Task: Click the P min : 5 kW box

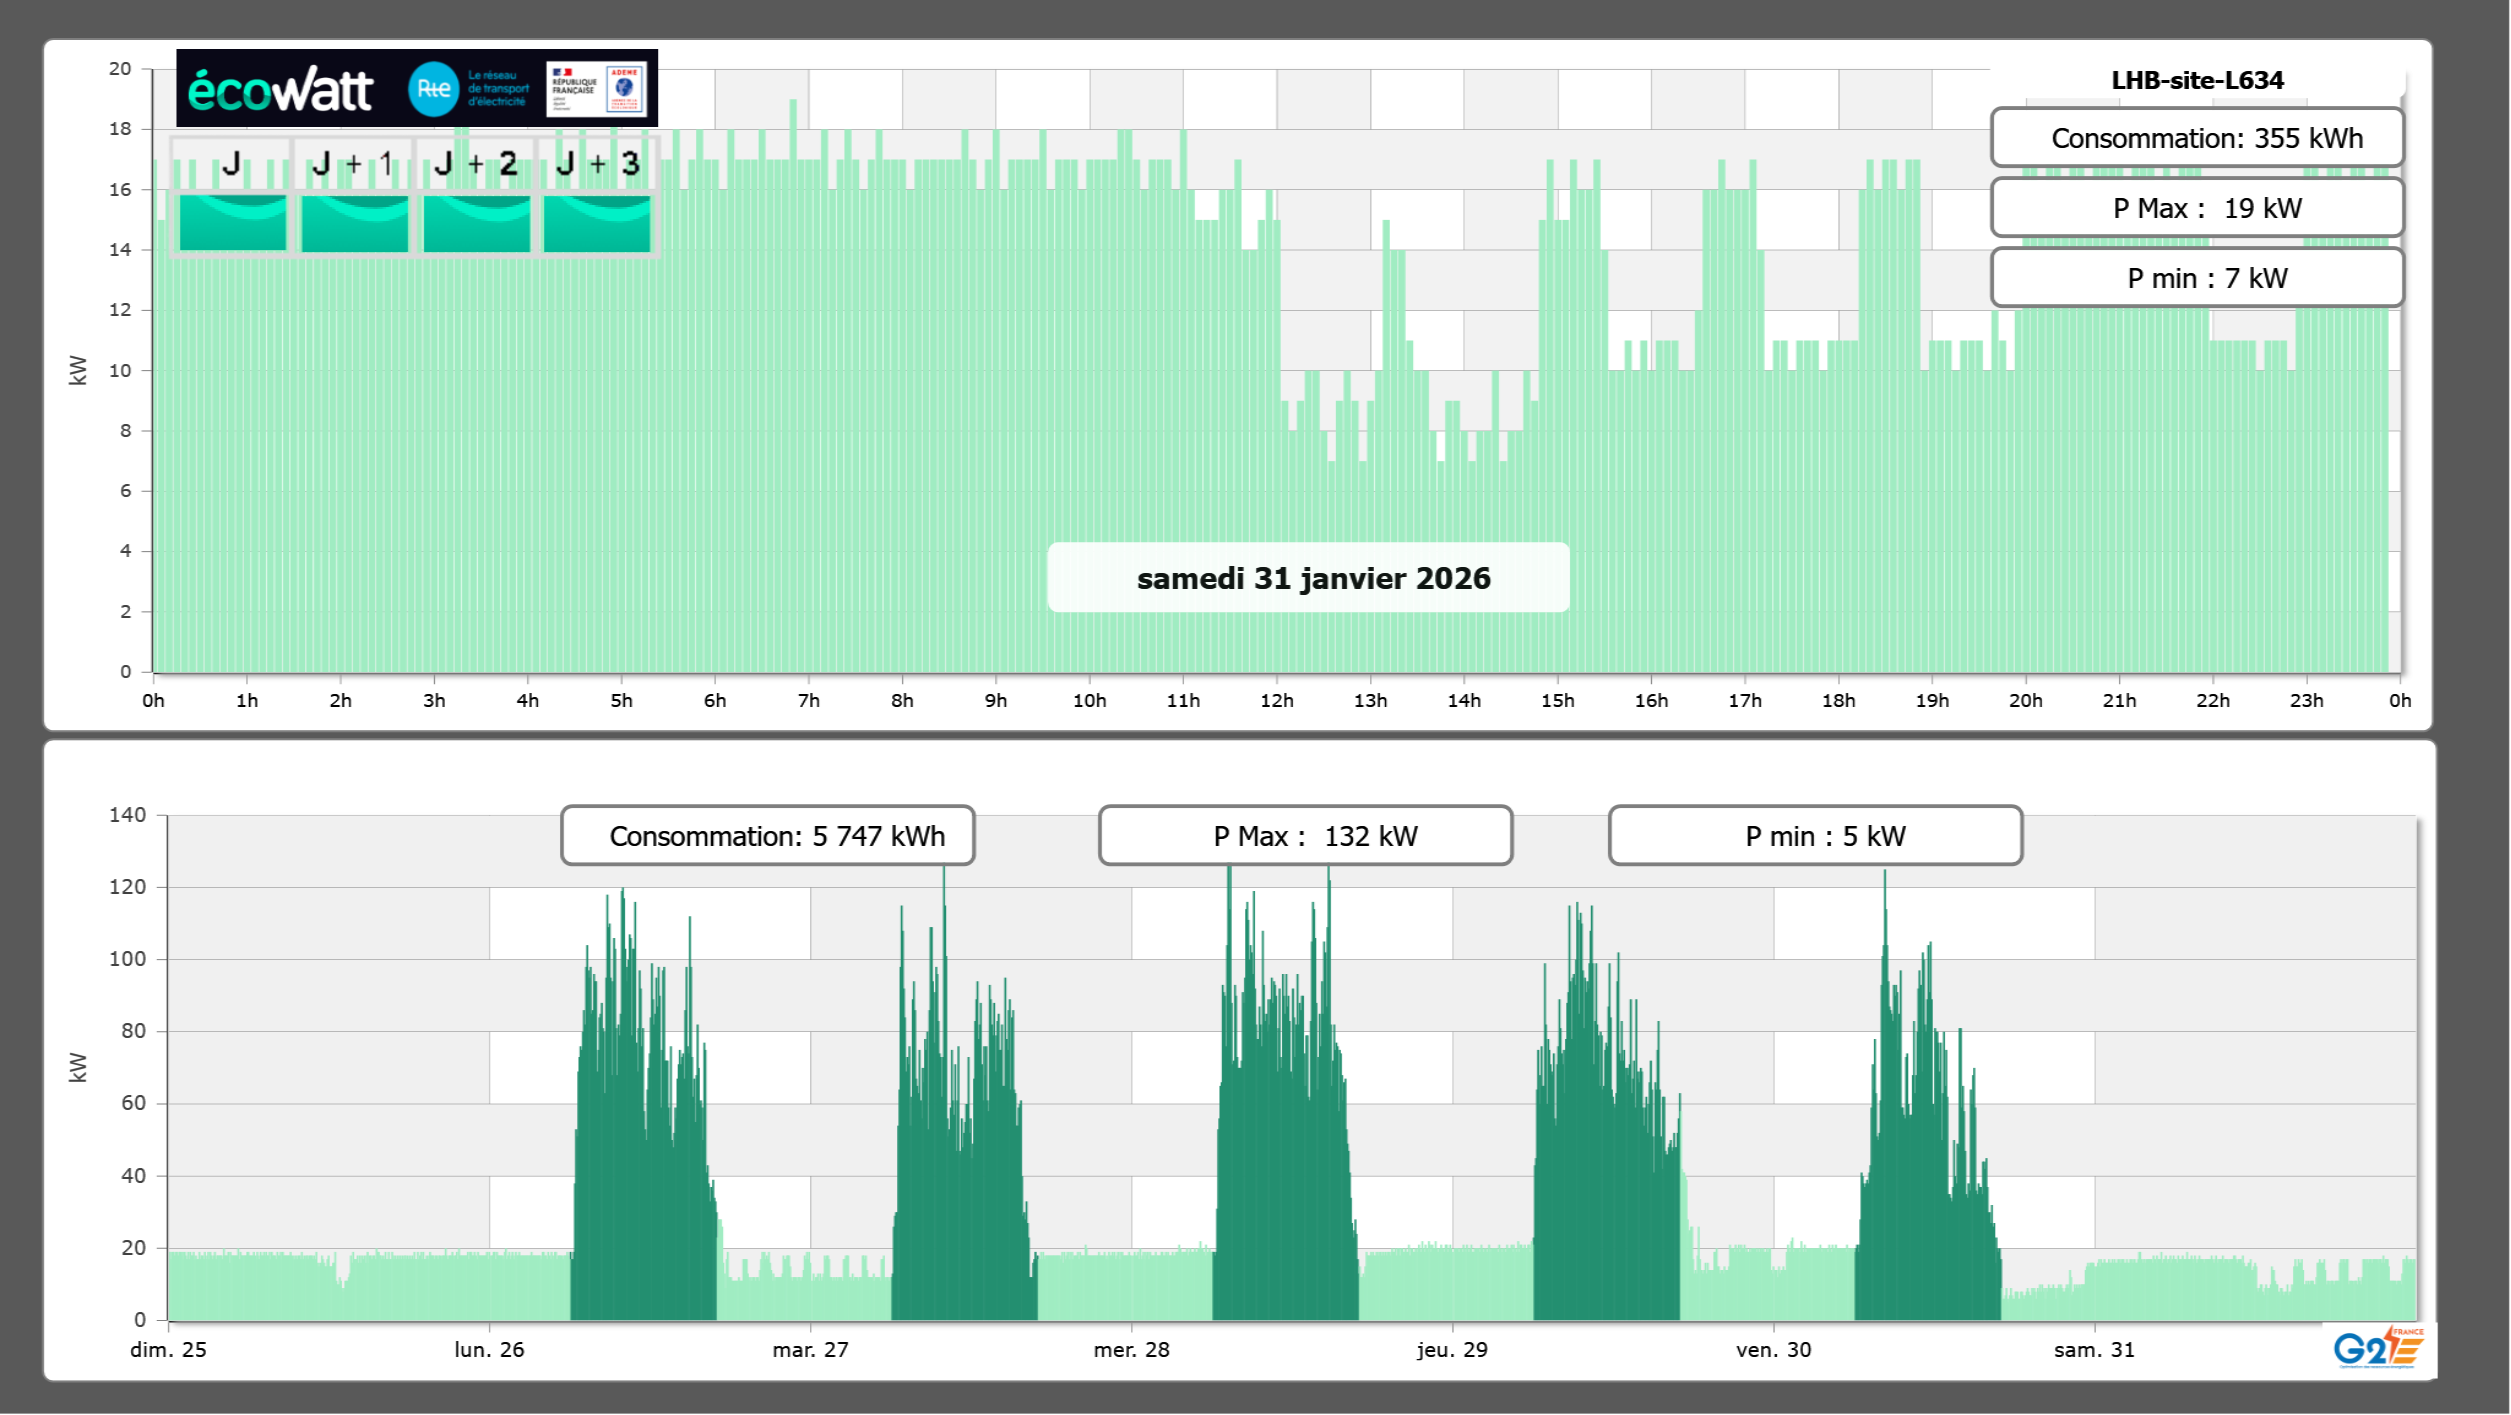Action: click(1814, 836)
